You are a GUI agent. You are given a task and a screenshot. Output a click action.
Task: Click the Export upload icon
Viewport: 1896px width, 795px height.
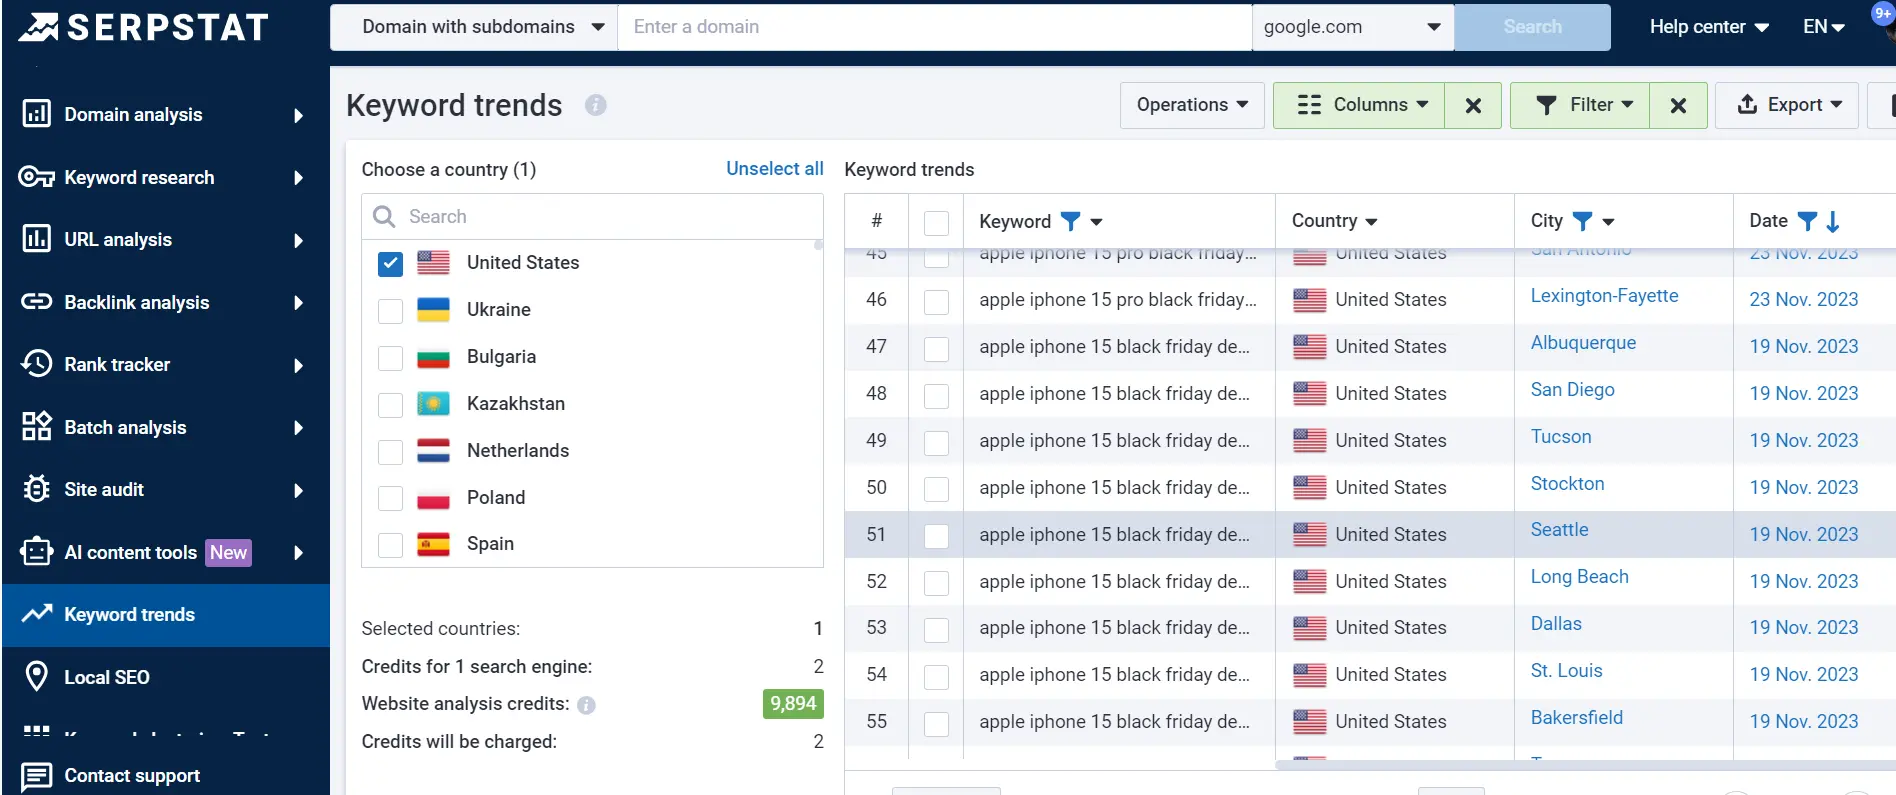pos(1747,104)
